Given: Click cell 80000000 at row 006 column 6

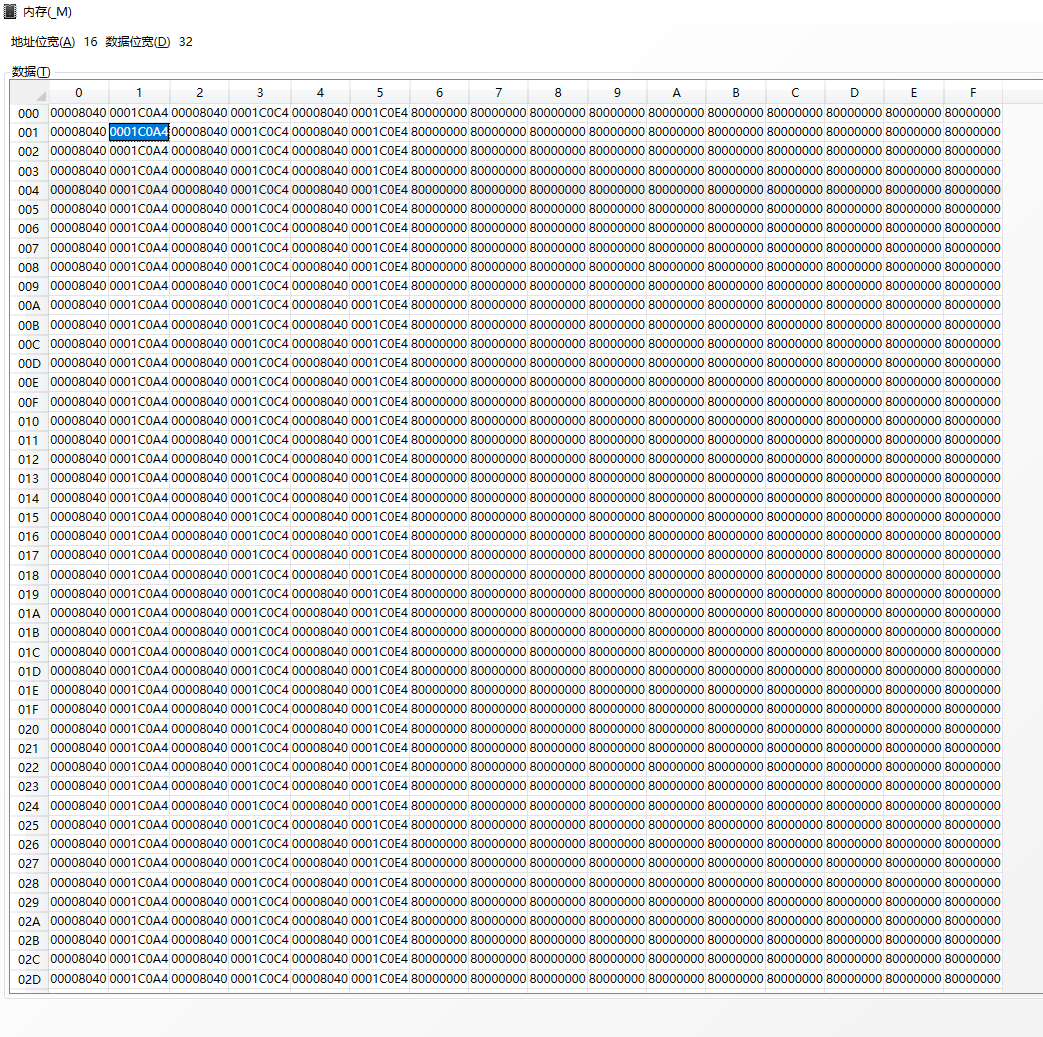Looking at the screenshot, I should coord(439,228).
